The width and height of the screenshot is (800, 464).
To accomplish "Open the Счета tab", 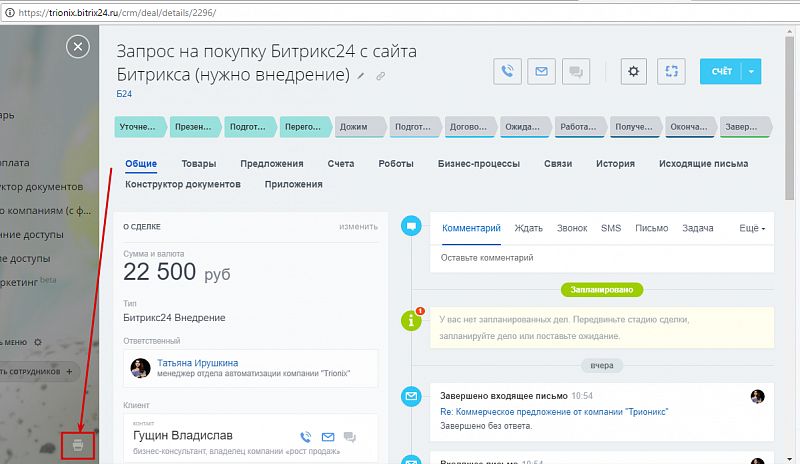I will (341, 164).
